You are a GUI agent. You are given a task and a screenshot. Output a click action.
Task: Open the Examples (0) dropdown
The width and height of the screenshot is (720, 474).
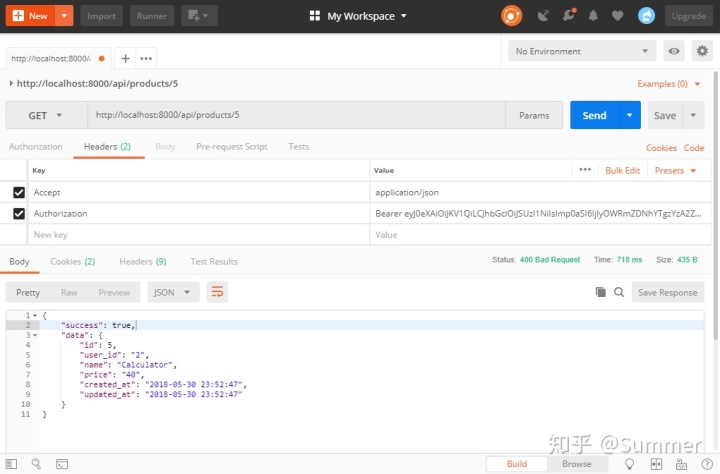pyautogui.click(x=669, y=84)
